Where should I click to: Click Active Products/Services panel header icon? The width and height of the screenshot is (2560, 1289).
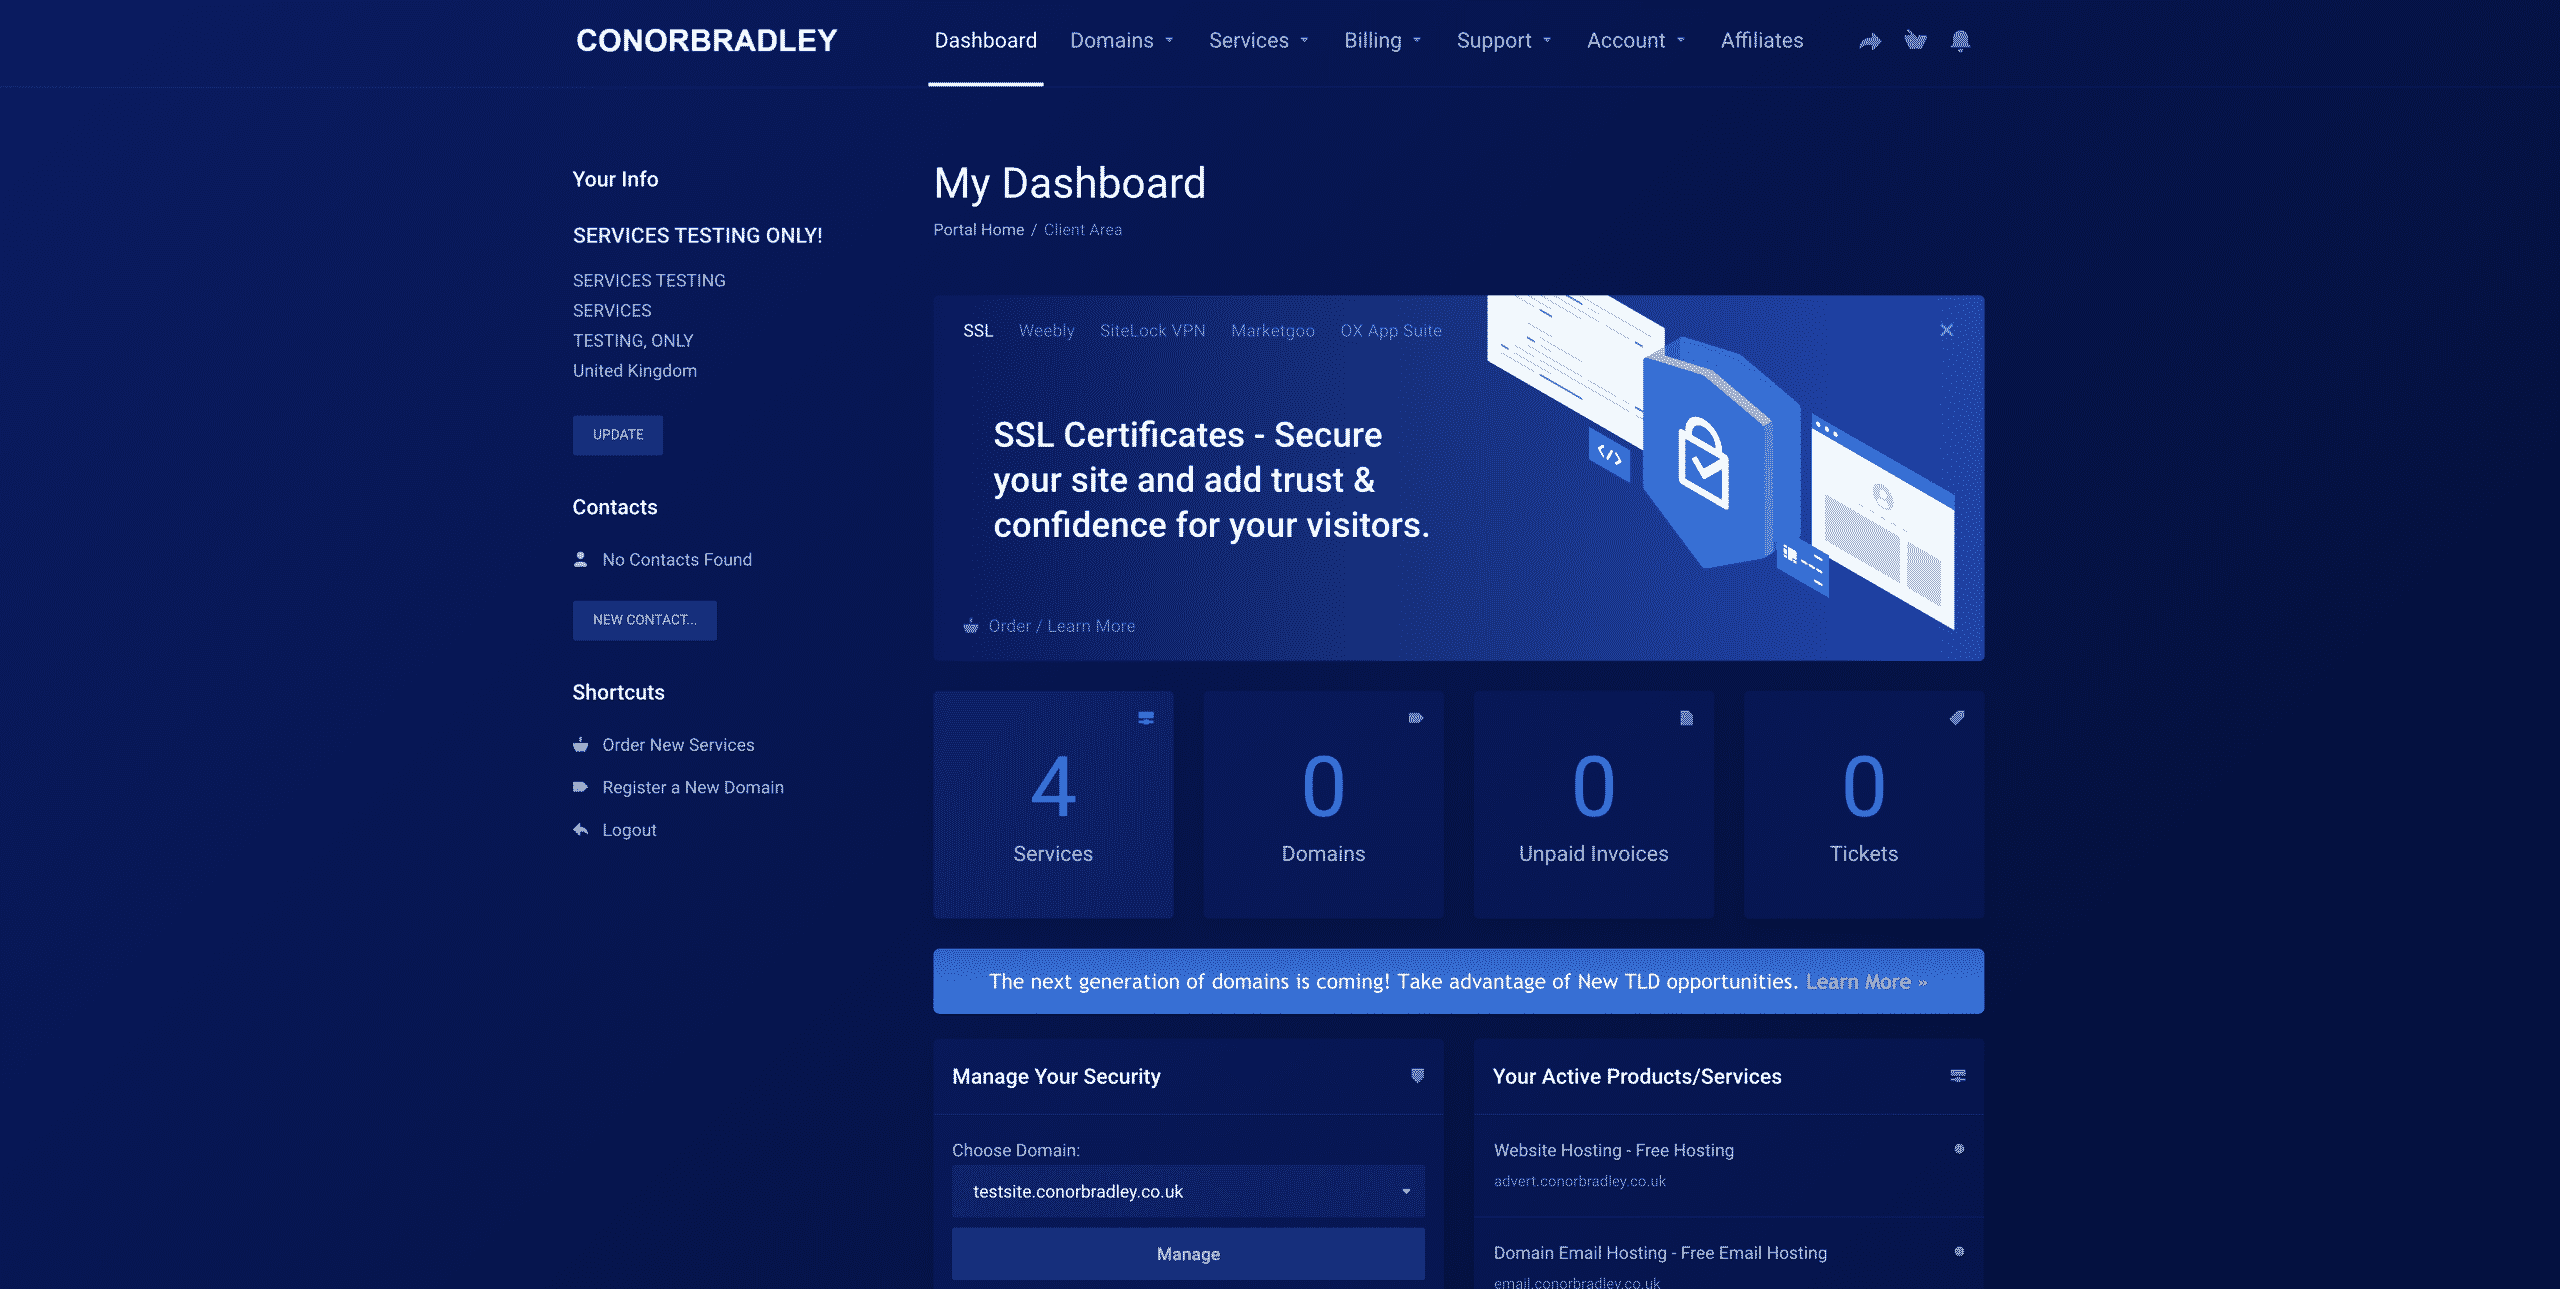pyautogui.click(x=1958, y=1076)
